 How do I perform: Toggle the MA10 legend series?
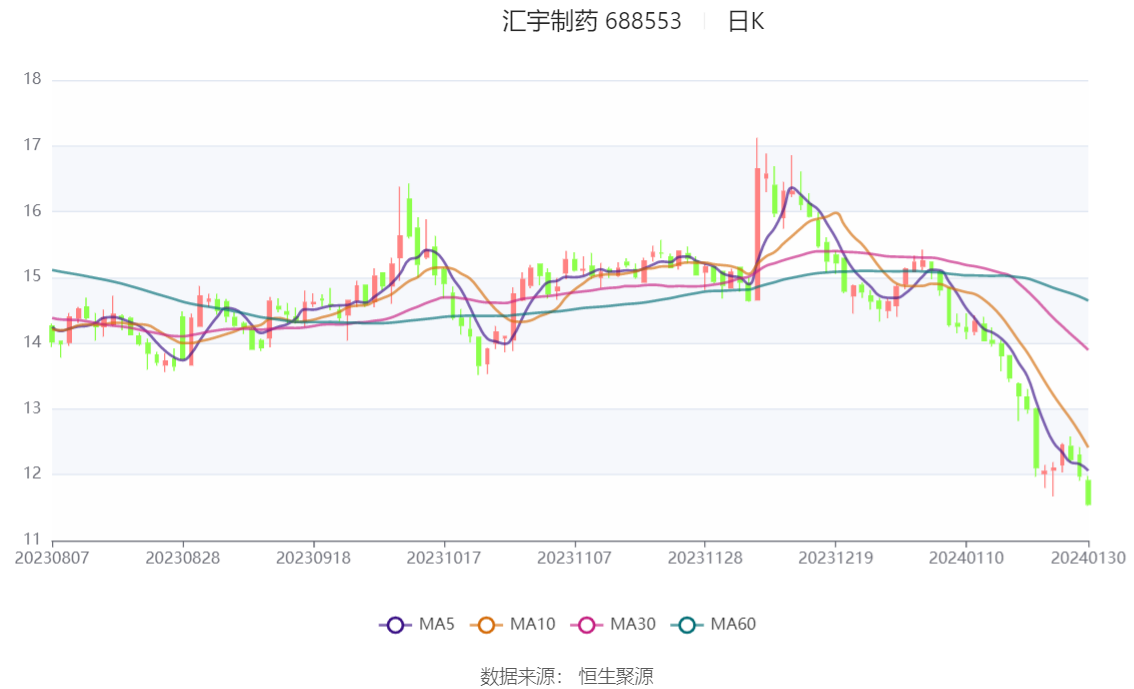tap(513, 625)
